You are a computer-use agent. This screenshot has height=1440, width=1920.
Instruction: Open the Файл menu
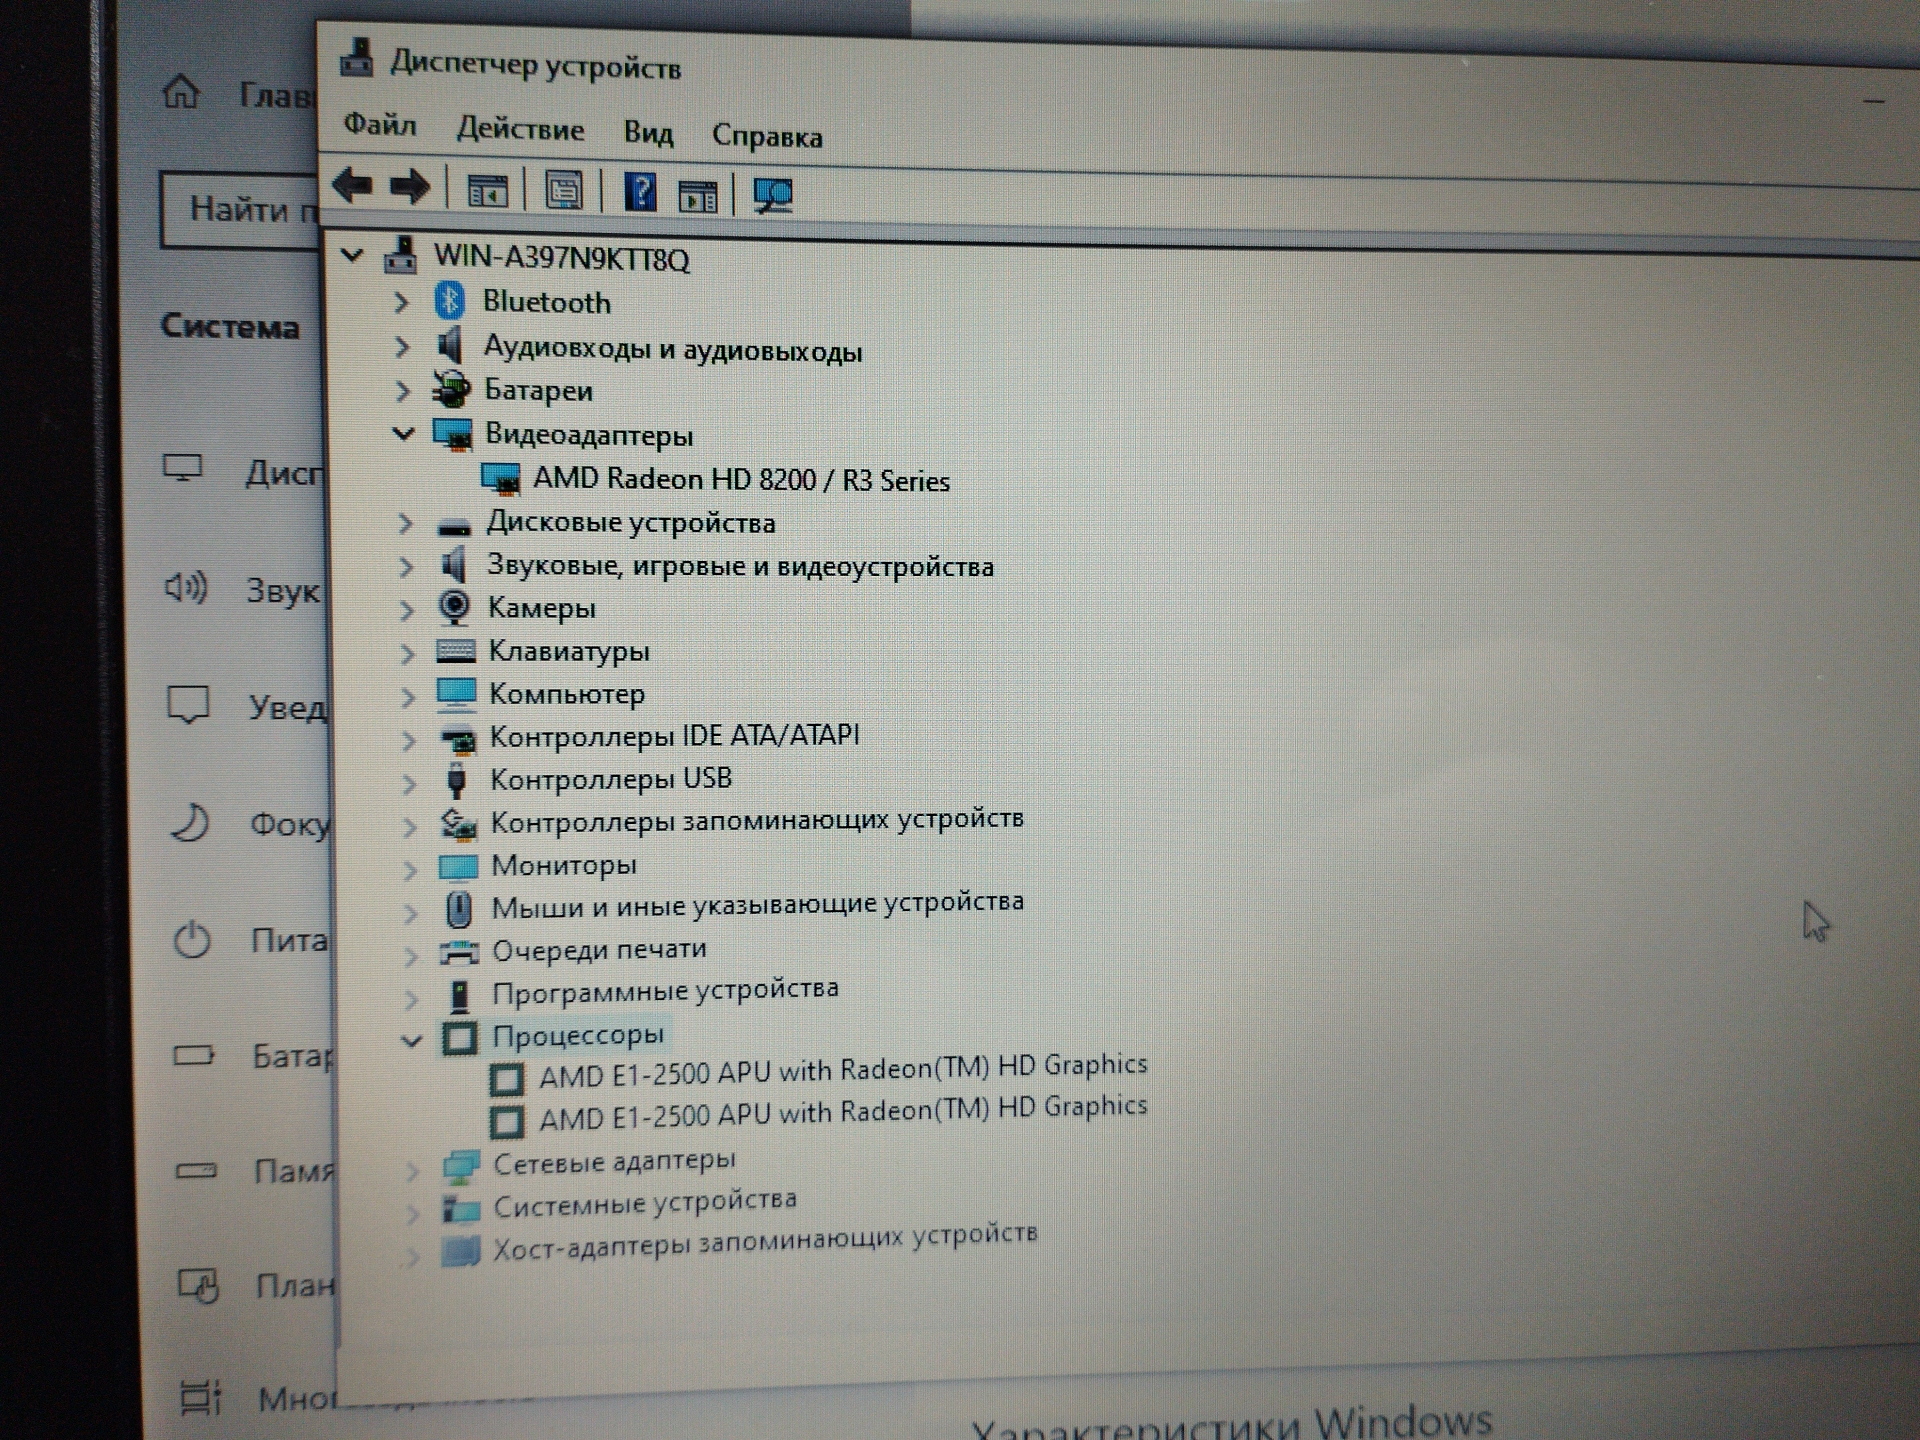tap(380, 124)
